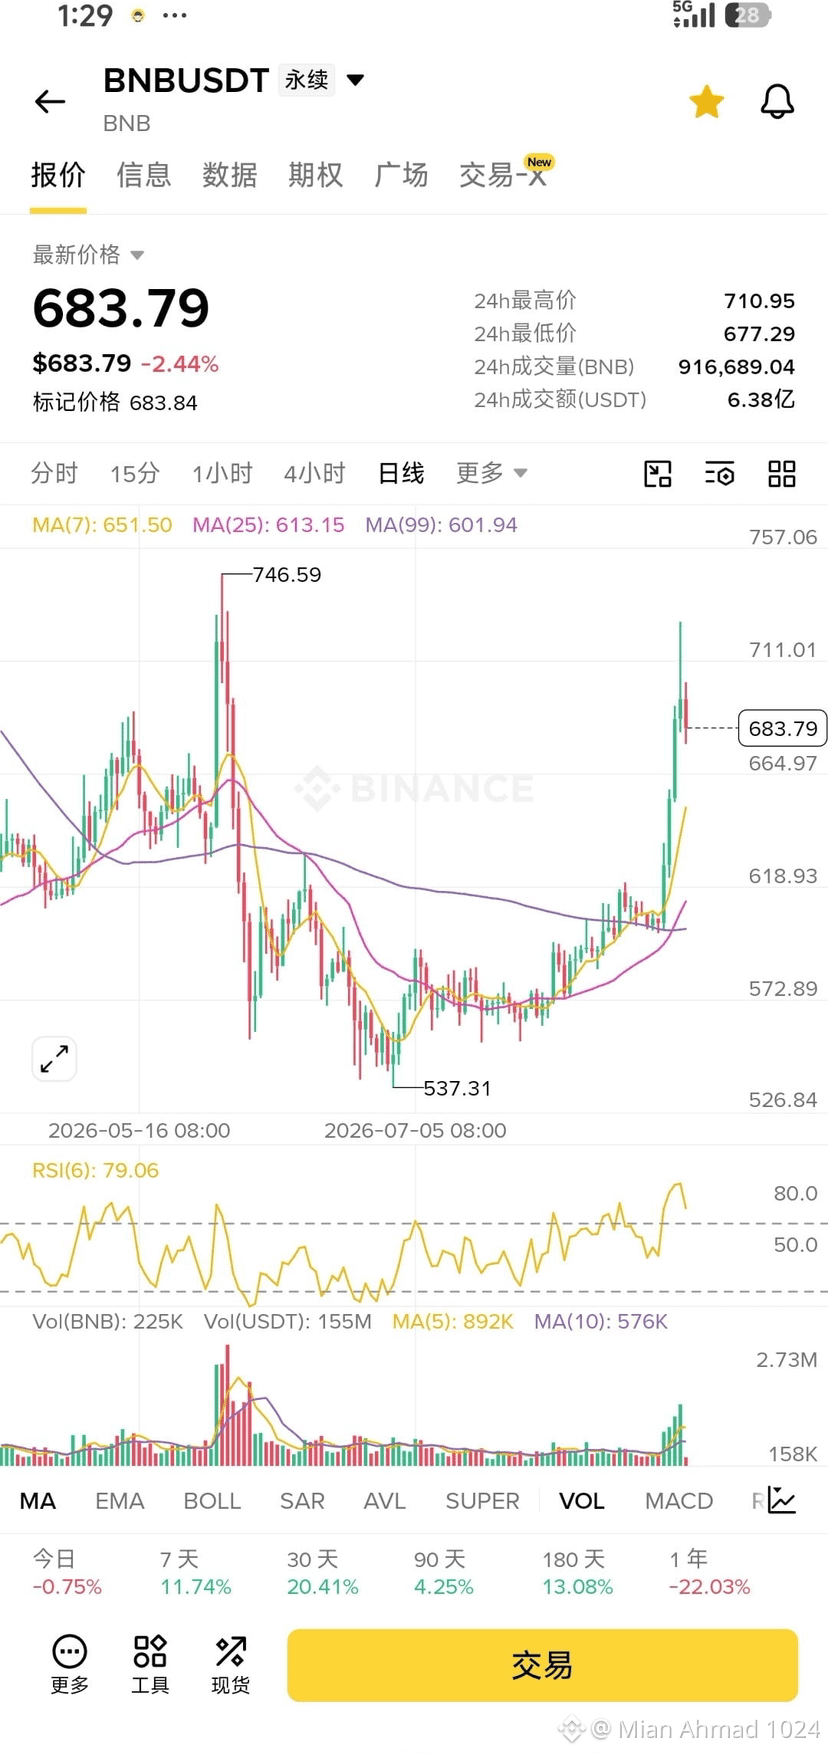The height and width of the screenshot is (1754, 828).
Task: Tap the yellow 交易 button
Action: point(542,1665)
